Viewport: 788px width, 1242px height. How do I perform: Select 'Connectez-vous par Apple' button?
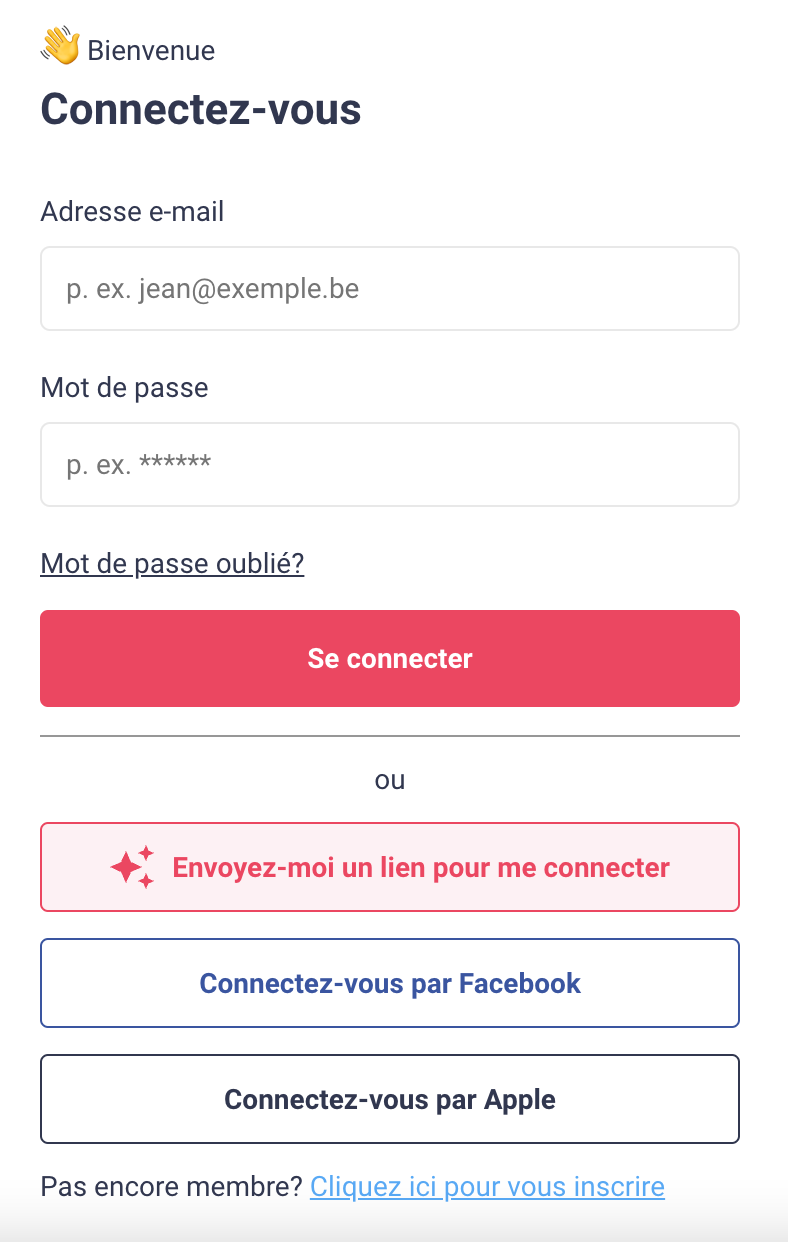coord(390,1099)
